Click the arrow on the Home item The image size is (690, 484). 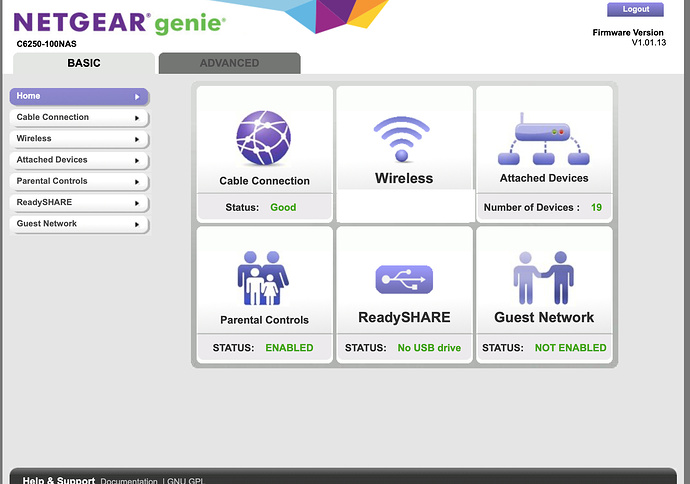click(137, 97)
